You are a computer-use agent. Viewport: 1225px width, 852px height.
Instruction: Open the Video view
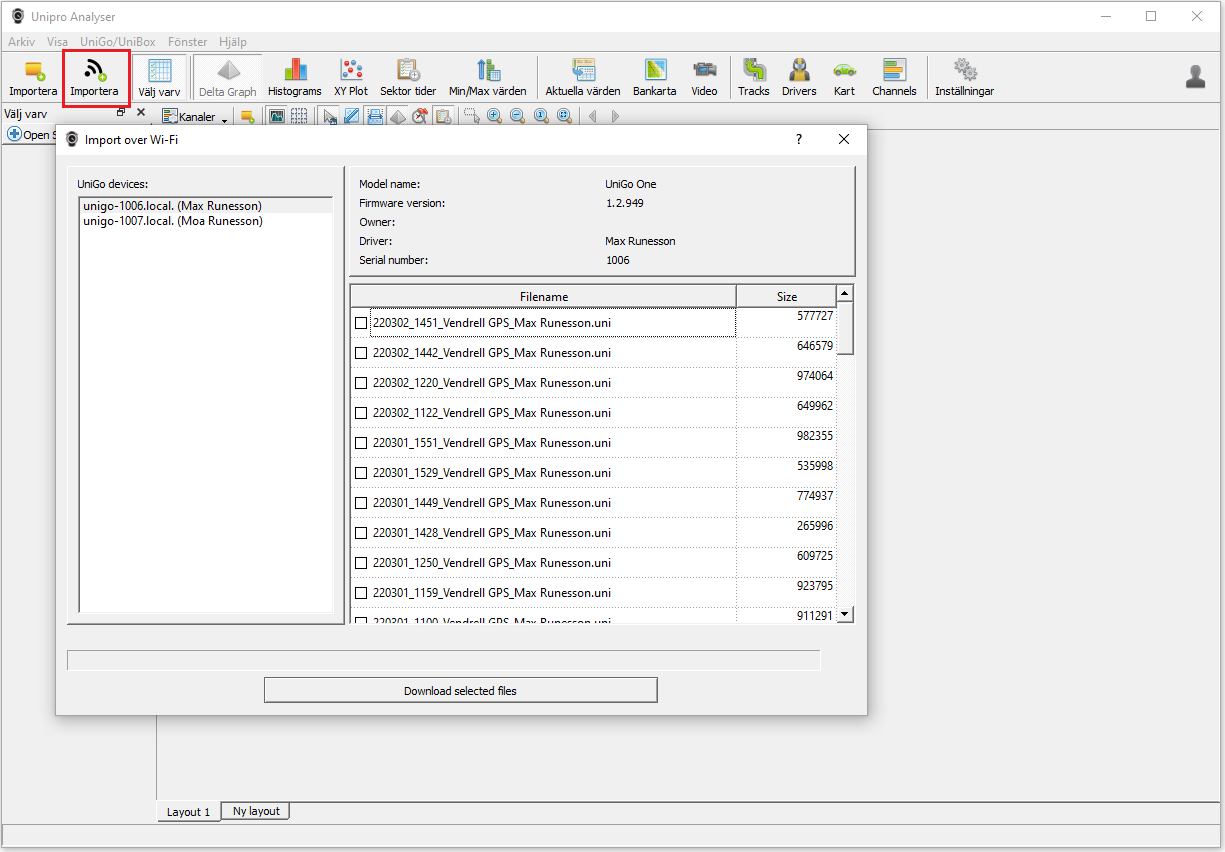[704, 79]
